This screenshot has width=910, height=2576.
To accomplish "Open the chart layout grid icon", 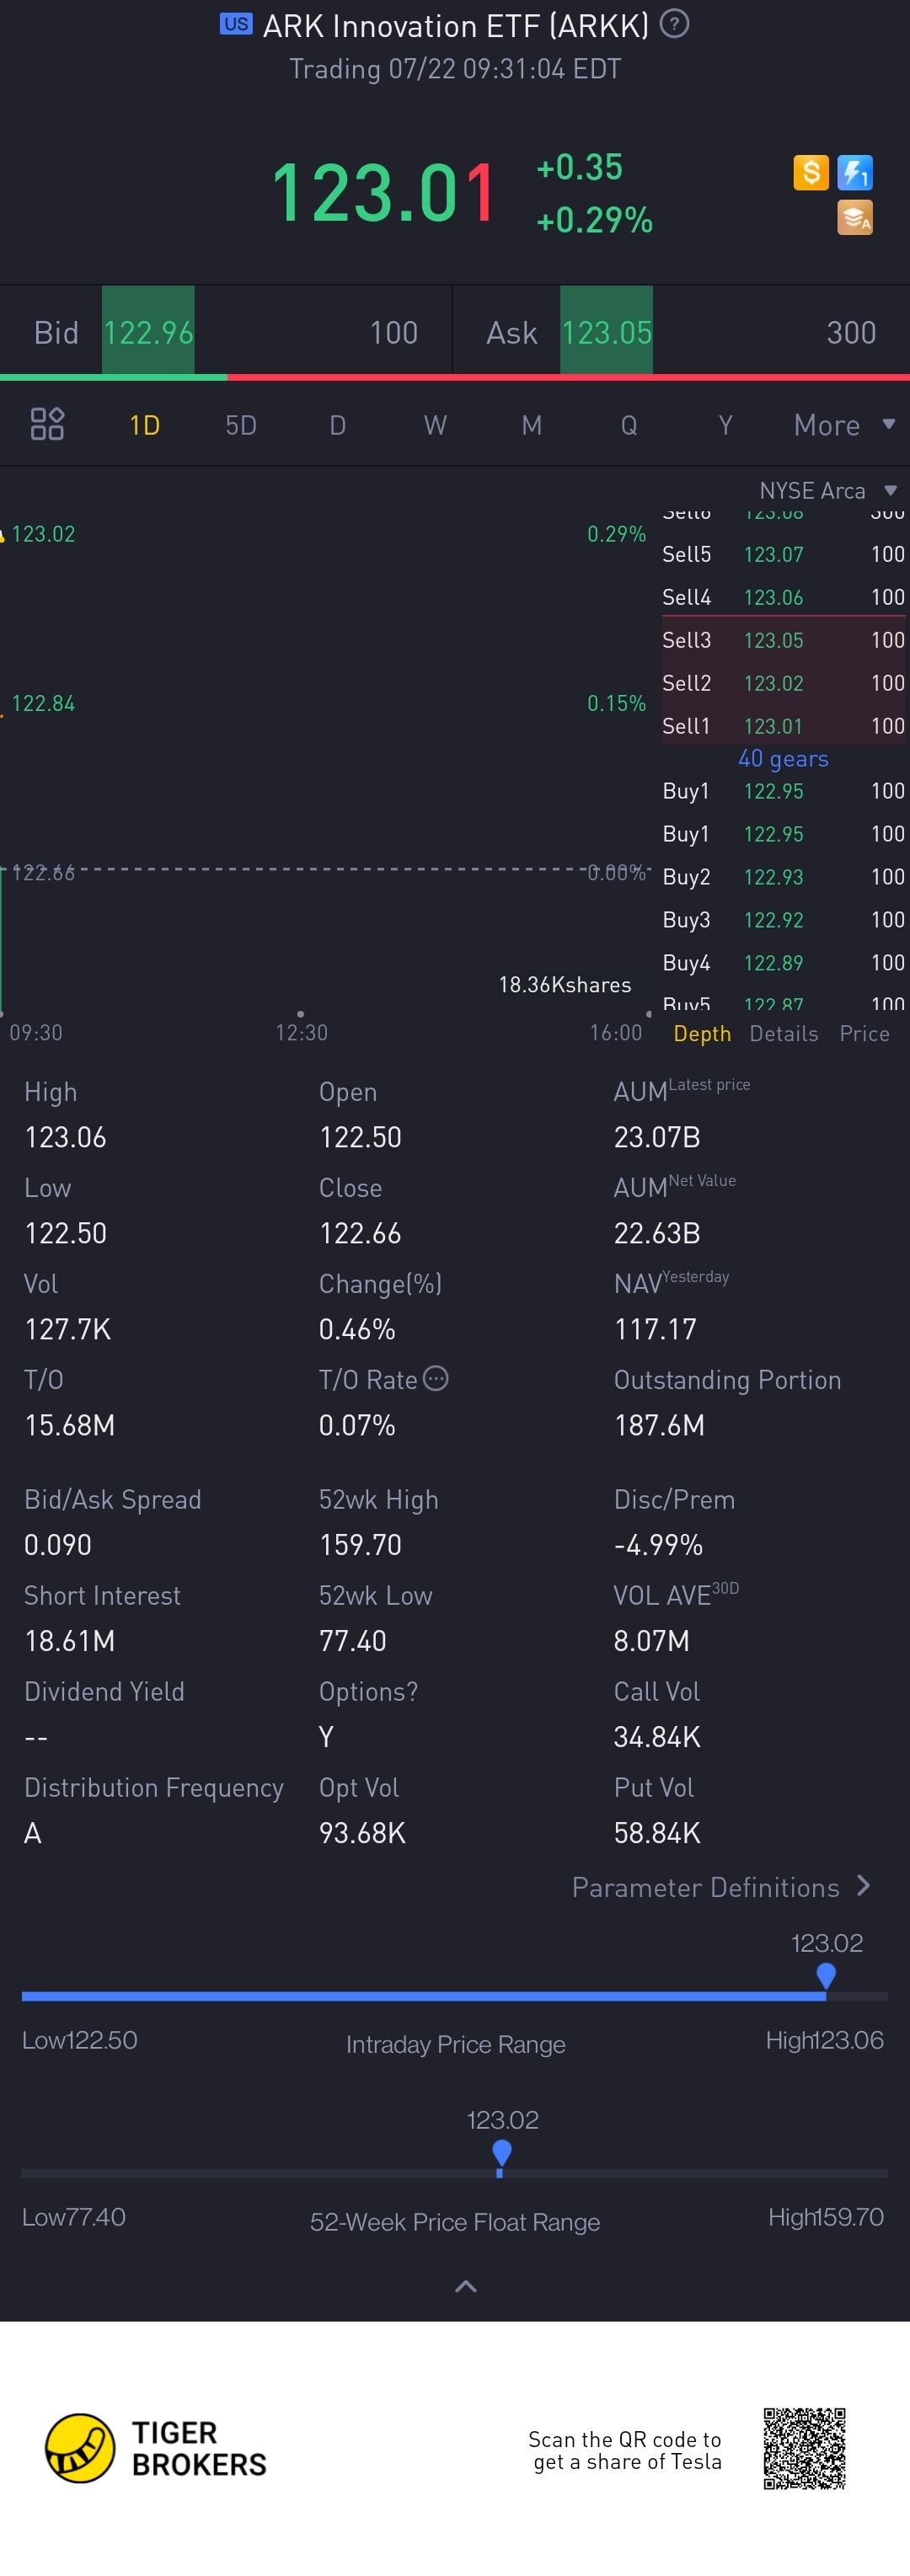I will click(x=47, y=424).
